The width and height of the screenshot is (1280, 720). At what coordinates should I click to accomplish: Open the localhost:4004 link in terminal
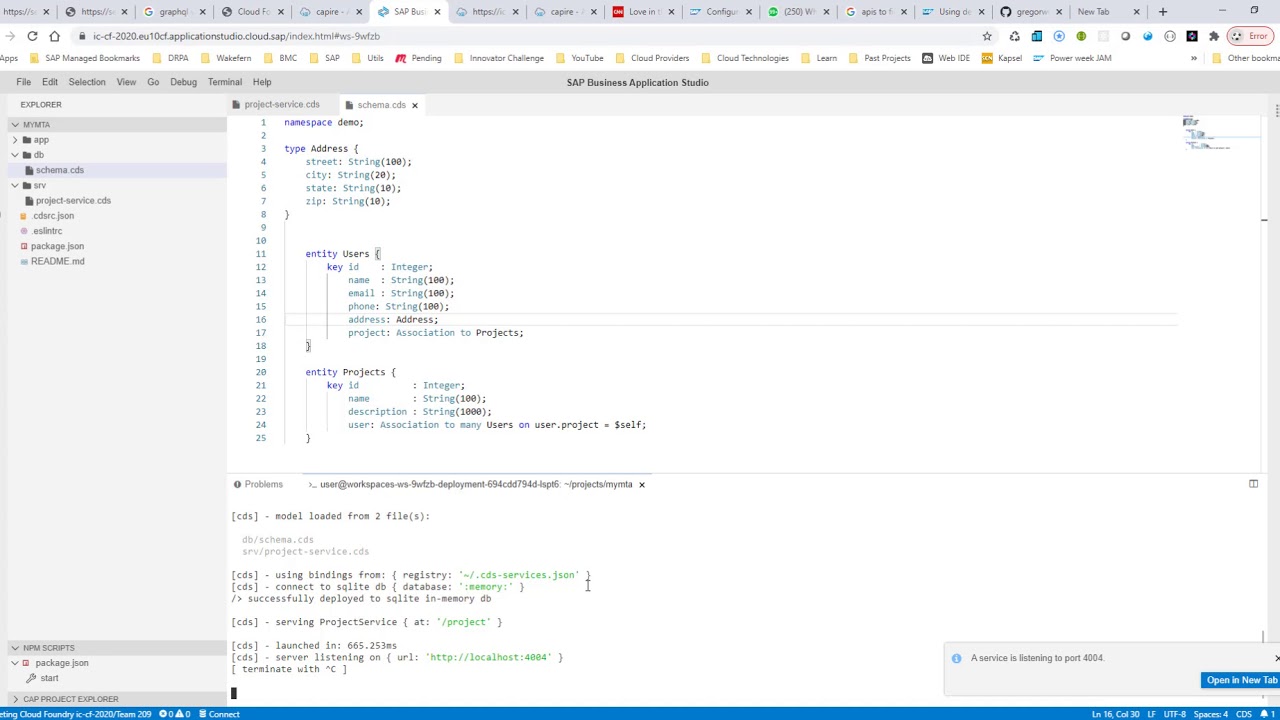pos(489,657)
